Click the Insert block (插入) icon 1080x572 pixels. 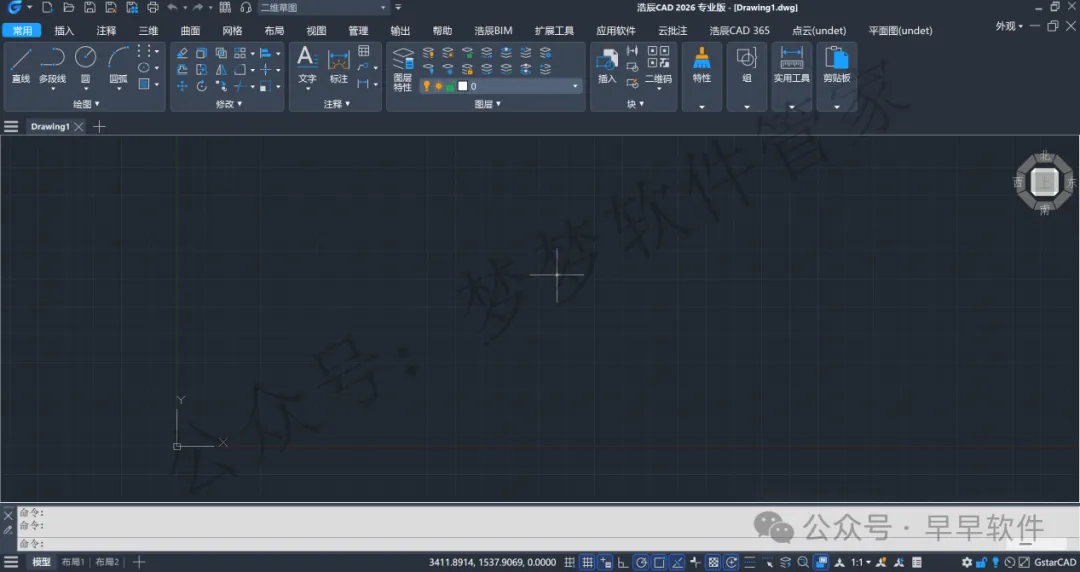tap(607, 59)
